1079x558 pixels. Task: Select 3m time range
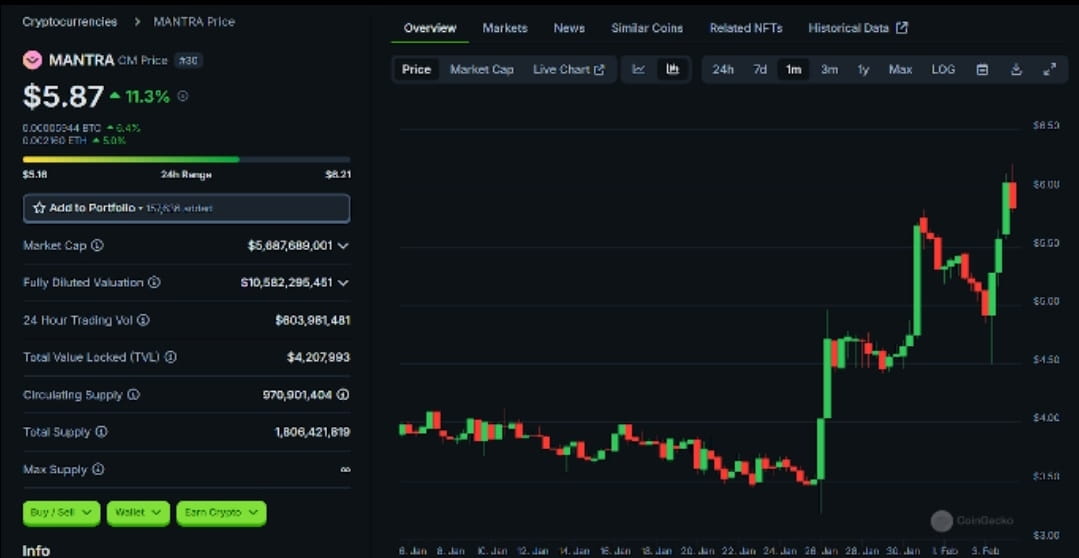(829, 69)
